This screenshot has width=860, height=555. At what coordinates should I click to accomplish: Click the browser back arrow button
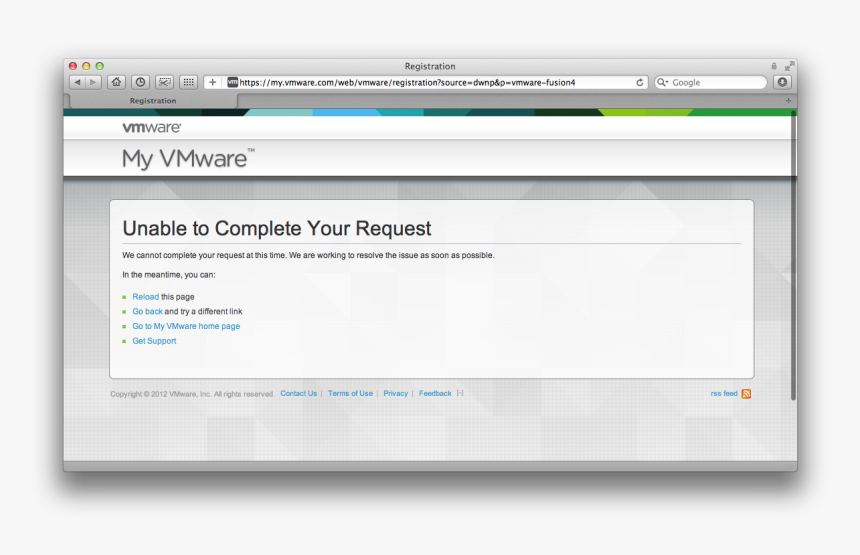[x=77, y=82]
